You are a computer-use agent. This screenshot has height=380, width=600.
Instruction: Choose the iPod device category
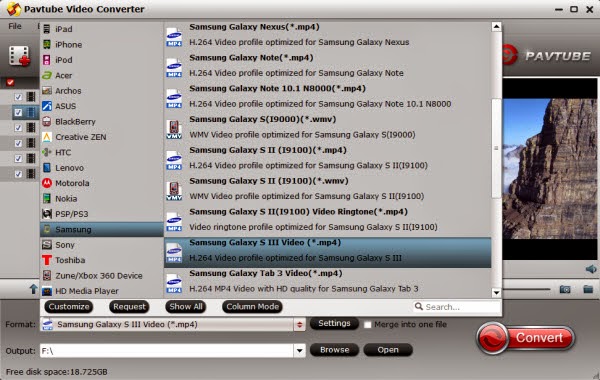(101, 60)
